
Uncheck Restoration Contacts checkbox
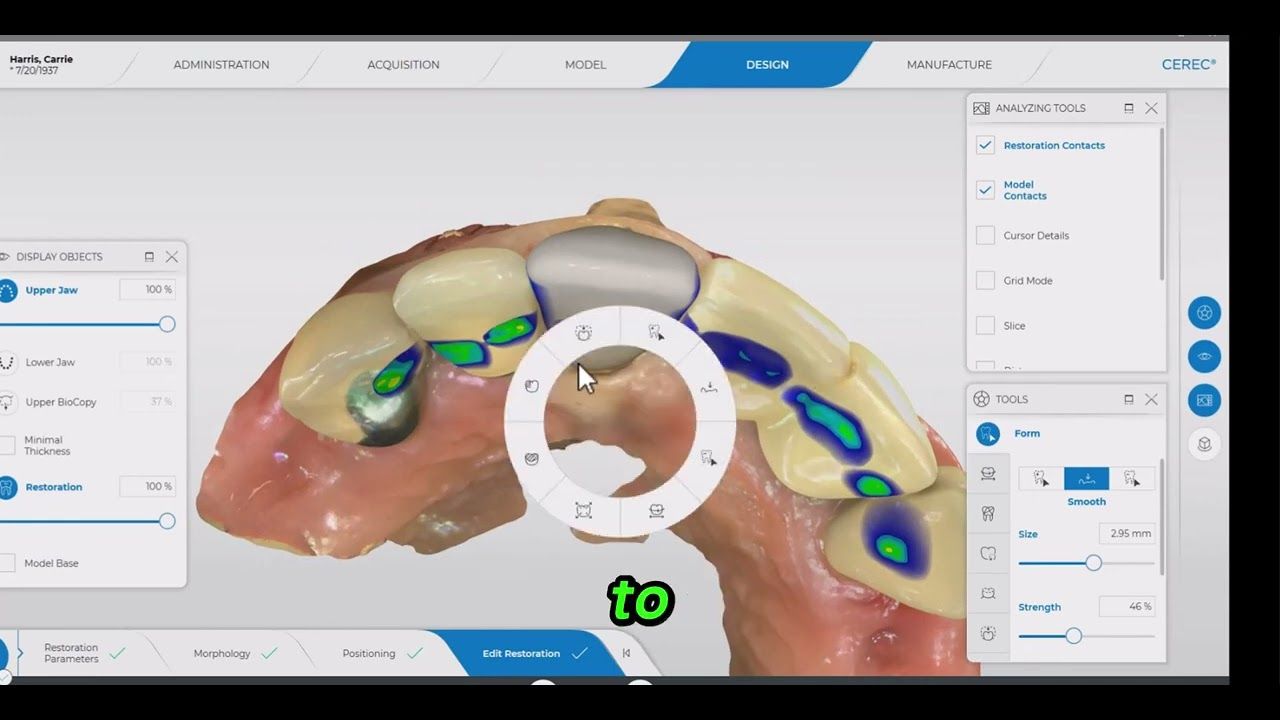[x=985, y=145]
